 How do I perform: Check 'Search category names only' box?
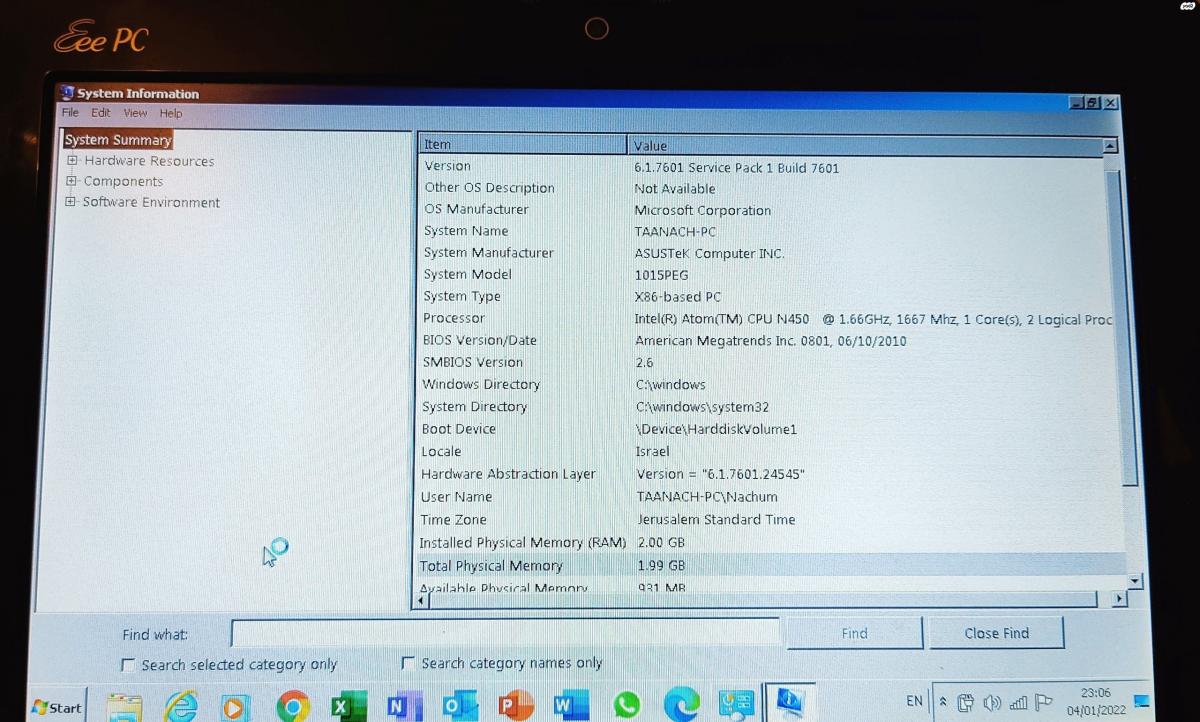[x=408, y=663]
